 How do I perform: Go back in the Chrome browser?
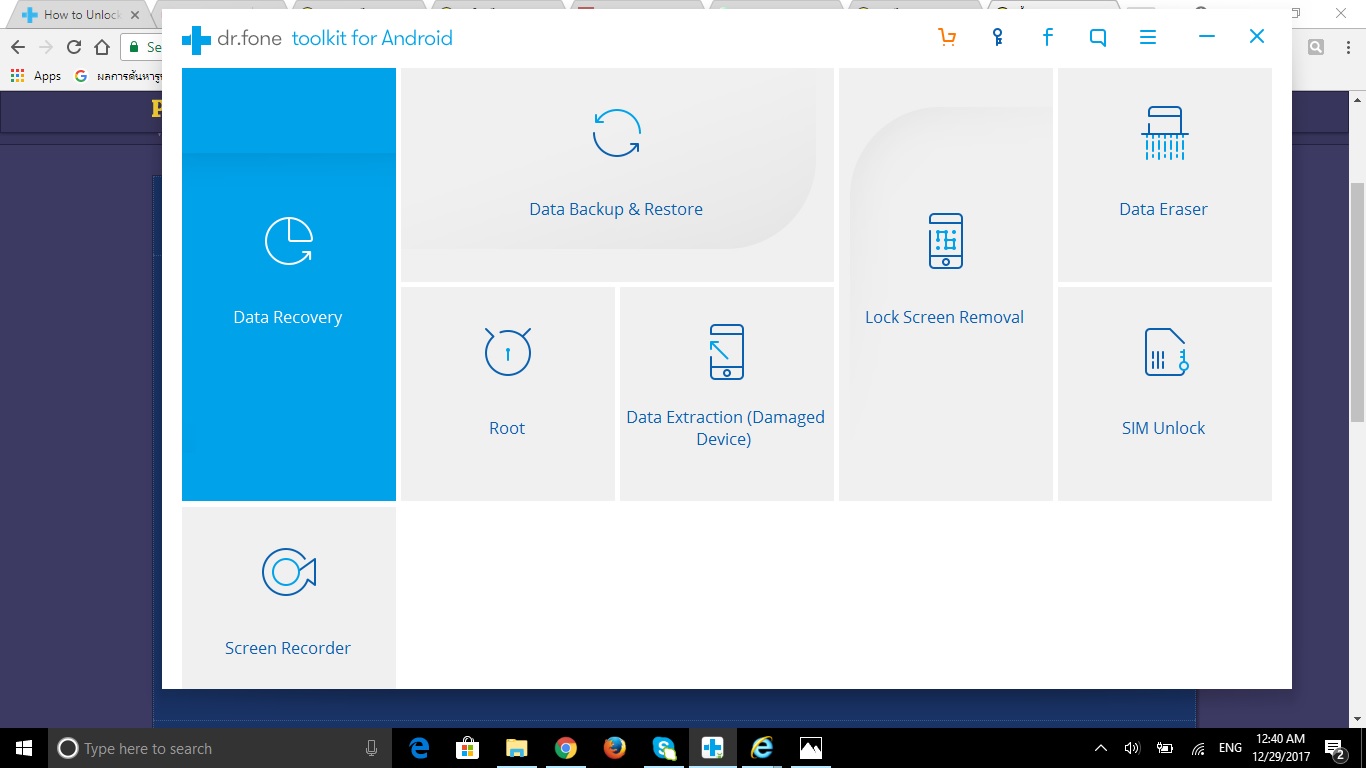point(18,47)
